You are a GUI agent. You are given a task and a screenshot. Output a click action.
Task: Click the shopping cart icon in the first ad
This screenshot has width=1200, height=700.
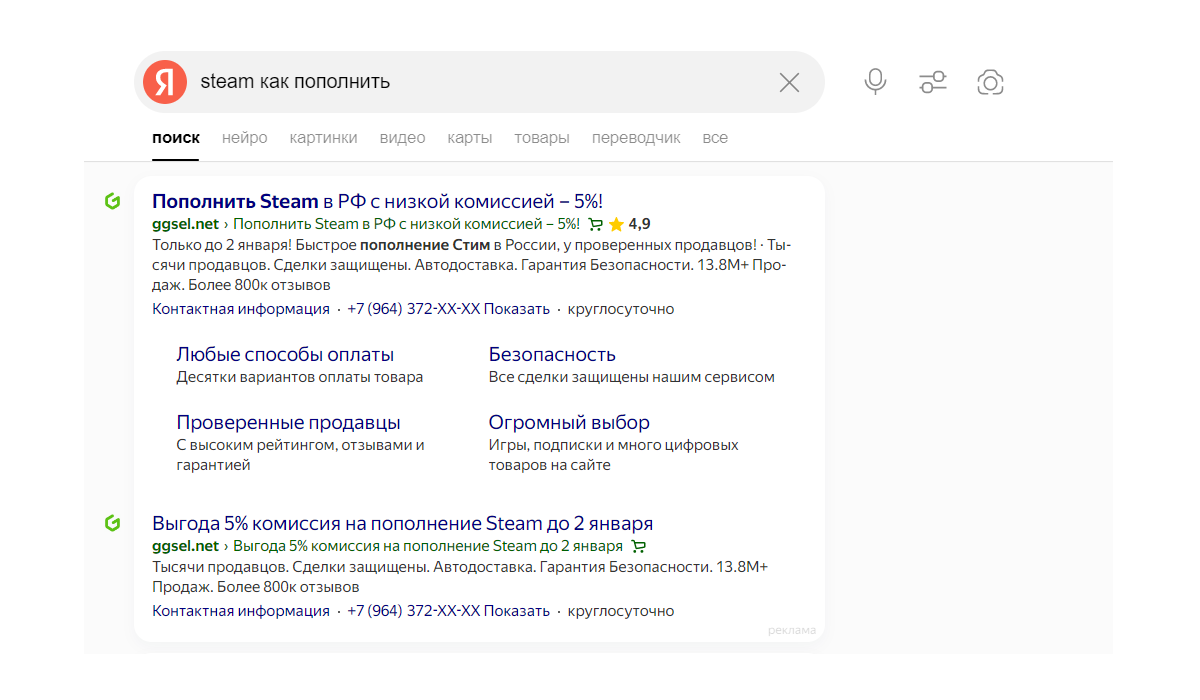pos(595,225)
